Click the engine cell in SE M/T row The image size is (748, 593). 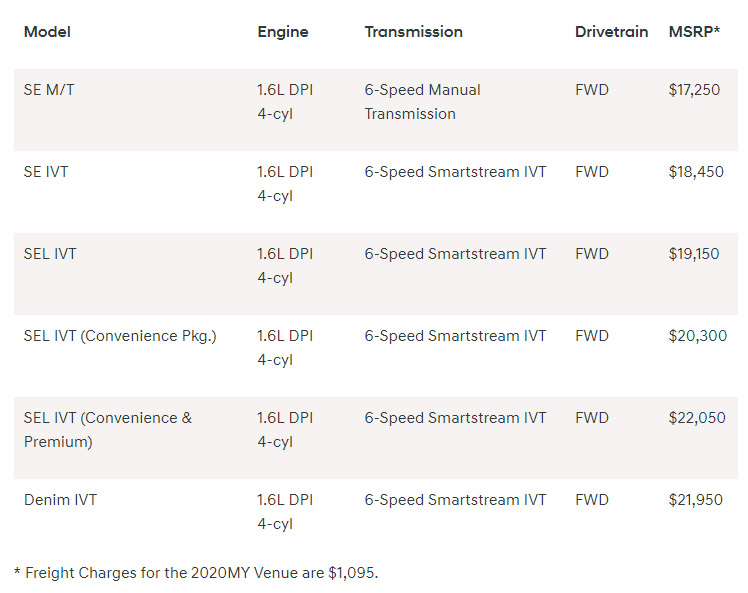coord(285,101)
